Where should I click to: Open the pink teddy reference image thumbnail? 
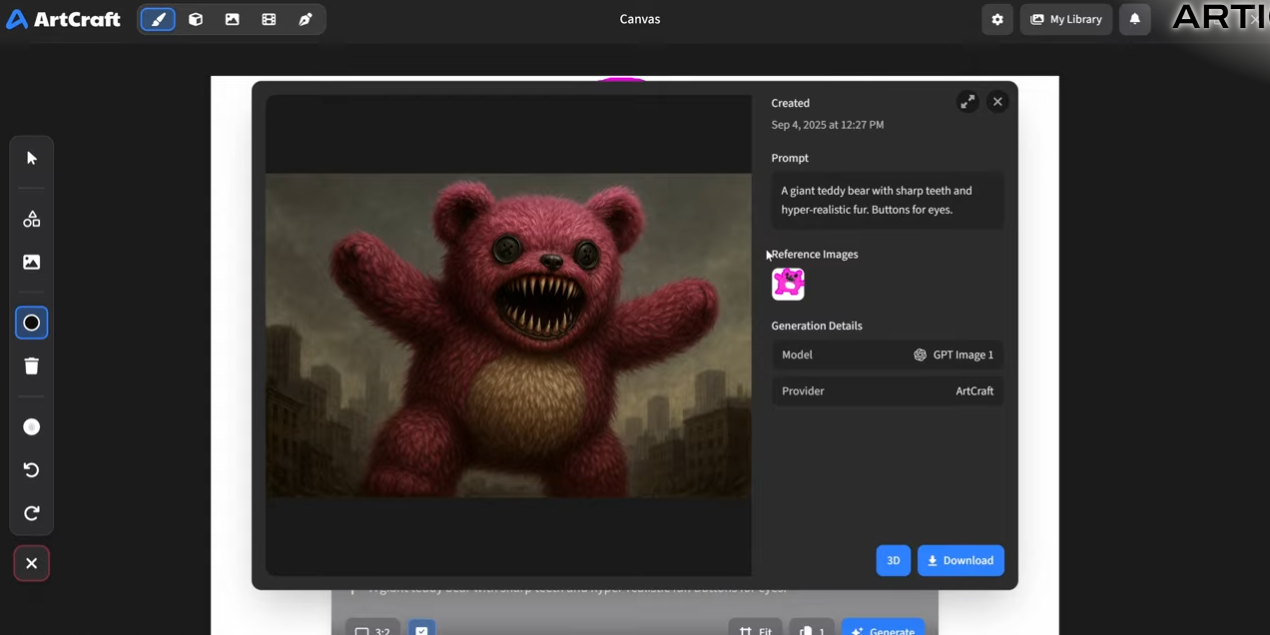click(788, 284)
